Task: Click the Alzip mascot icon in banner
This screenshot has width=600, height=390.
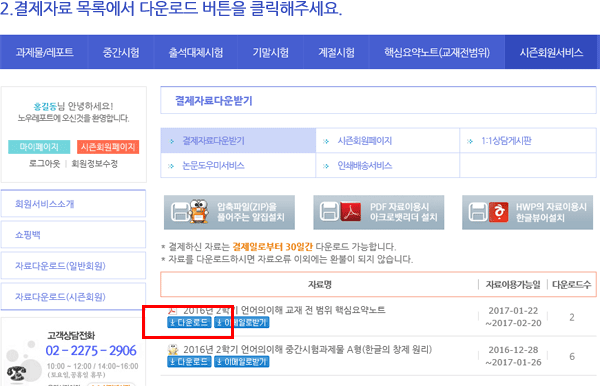Action: 198,211
